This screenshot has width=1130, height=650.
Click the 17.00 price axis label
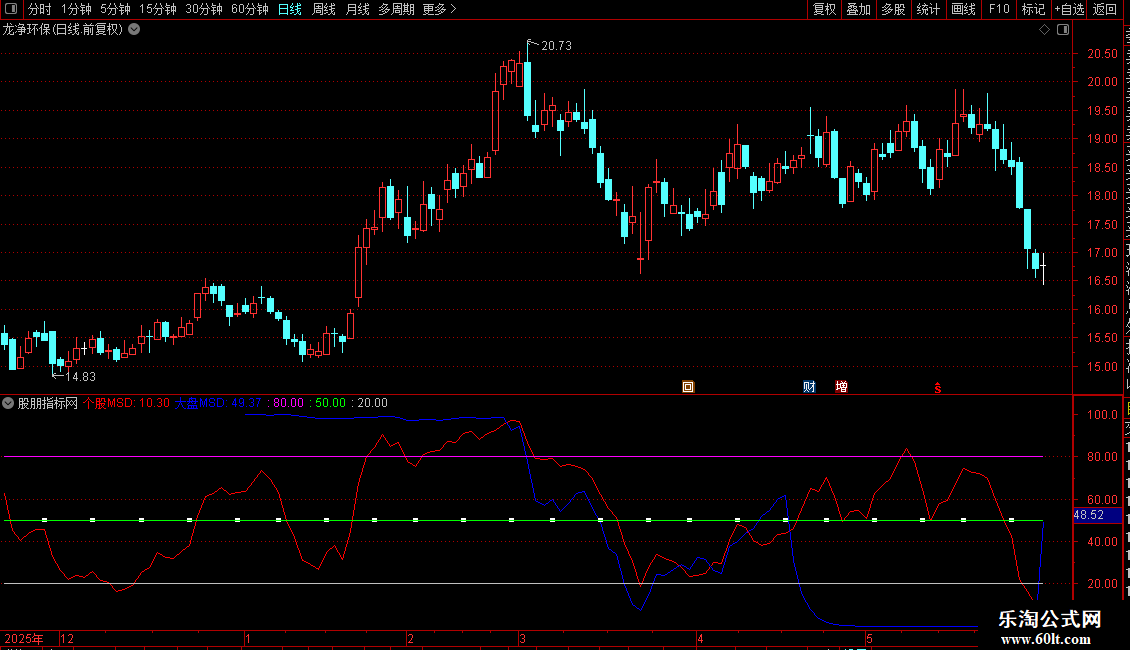click(1103, 253)
